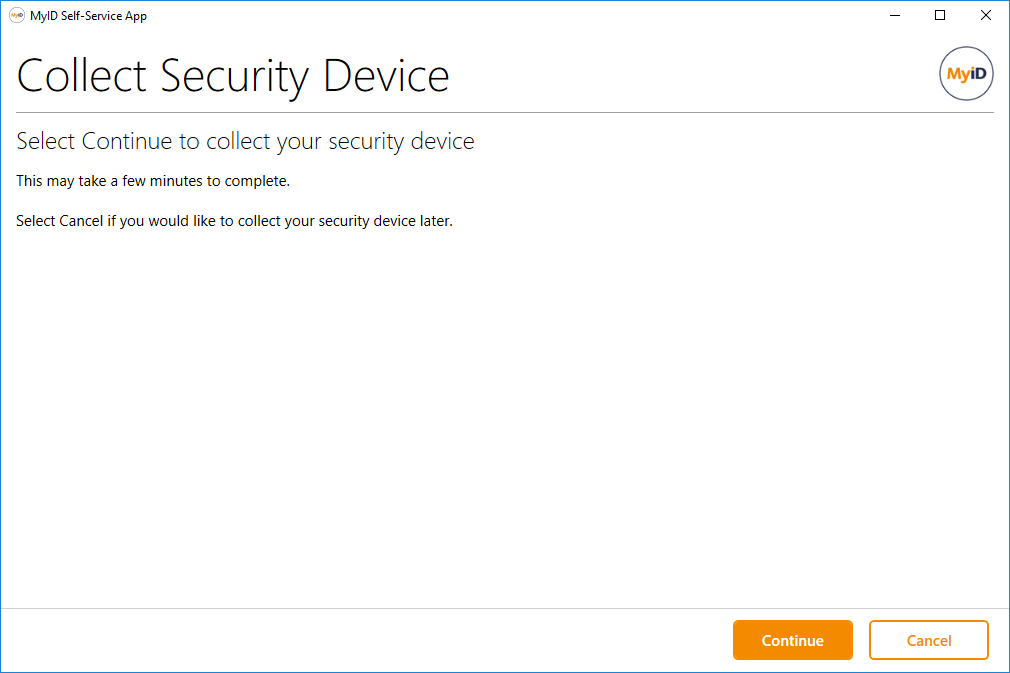1010x673 pixels.
Task: Click the word "Collect" in the main heading
Action: pos(83,77)
